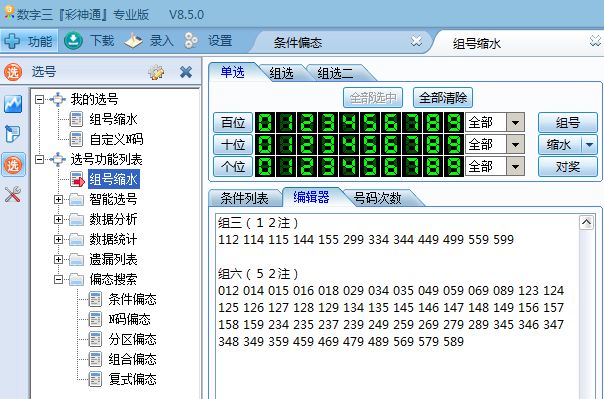Collapse the 偏态搜索 folder
This screenshot has height=399, width=604.
coord(58,280)
